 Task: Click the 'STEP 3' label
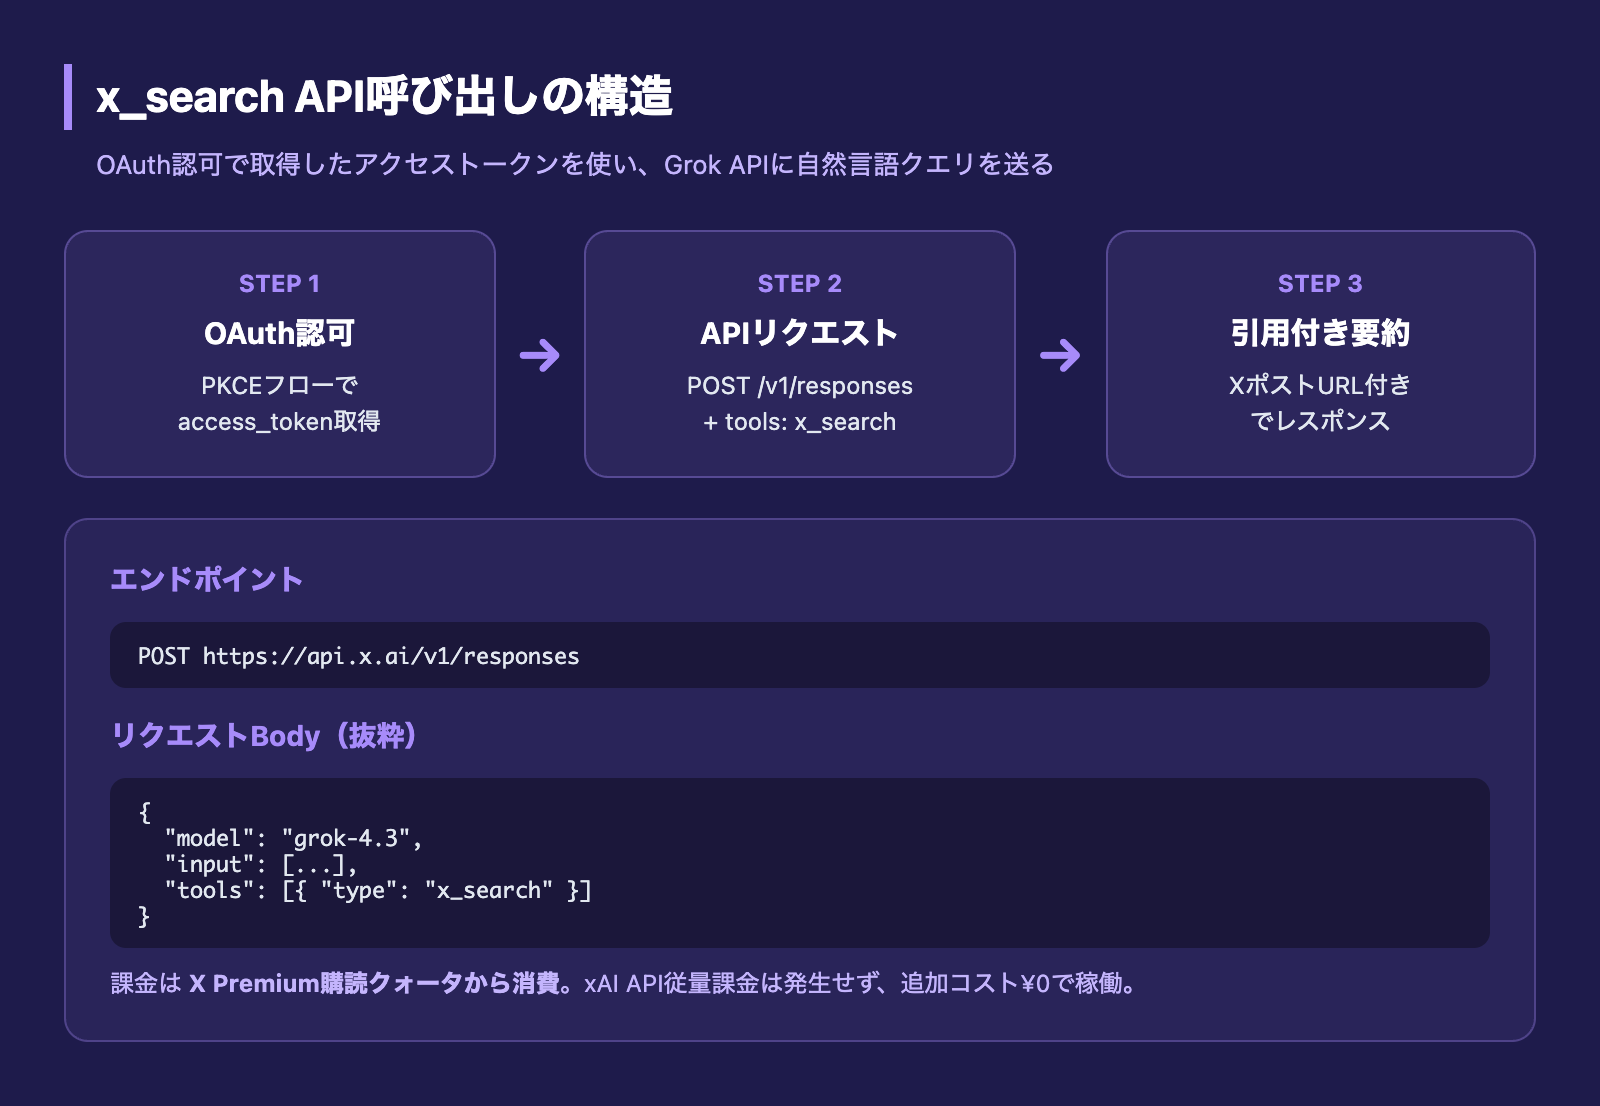pyautogui.click(x=1320, y=284)
